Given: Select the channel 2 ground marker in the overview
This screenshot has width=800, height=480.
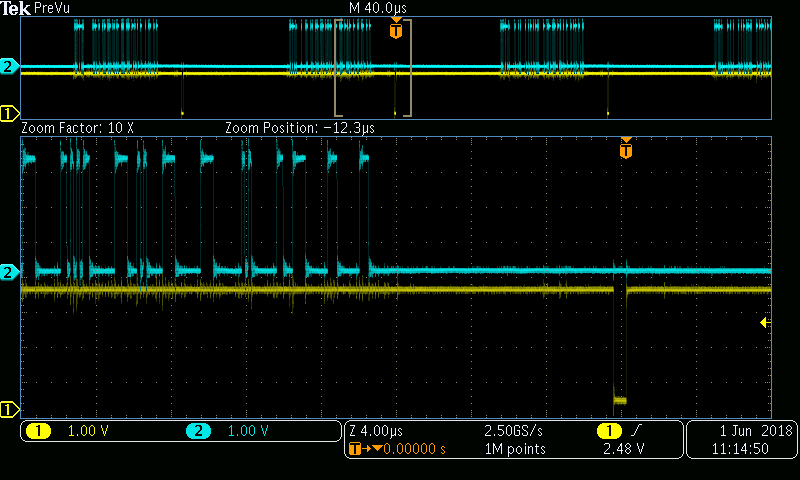Looking at the screenshot, I should tap(9, 67).
